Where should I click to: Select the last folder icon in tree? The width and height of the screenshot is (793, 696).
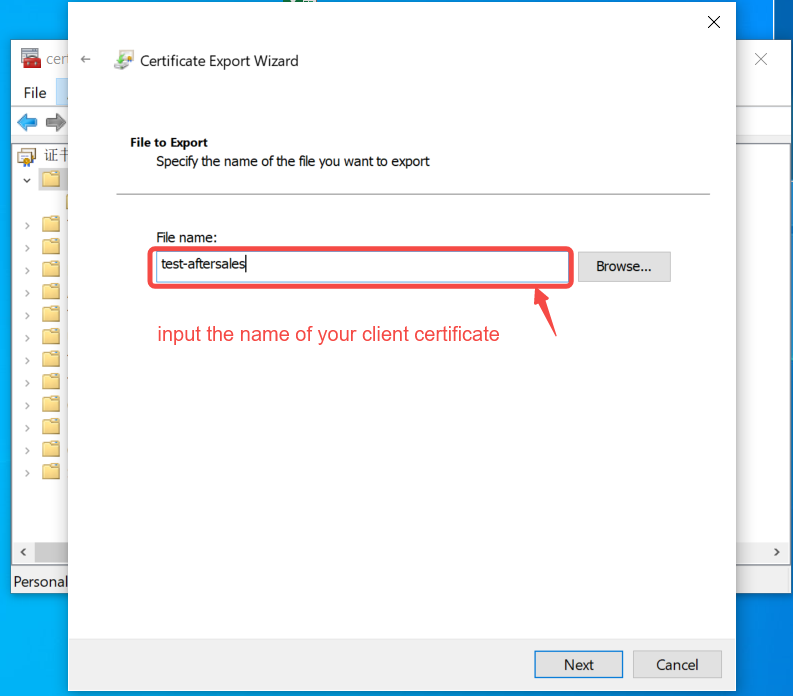pyautogui.click(x=51, y=471)
